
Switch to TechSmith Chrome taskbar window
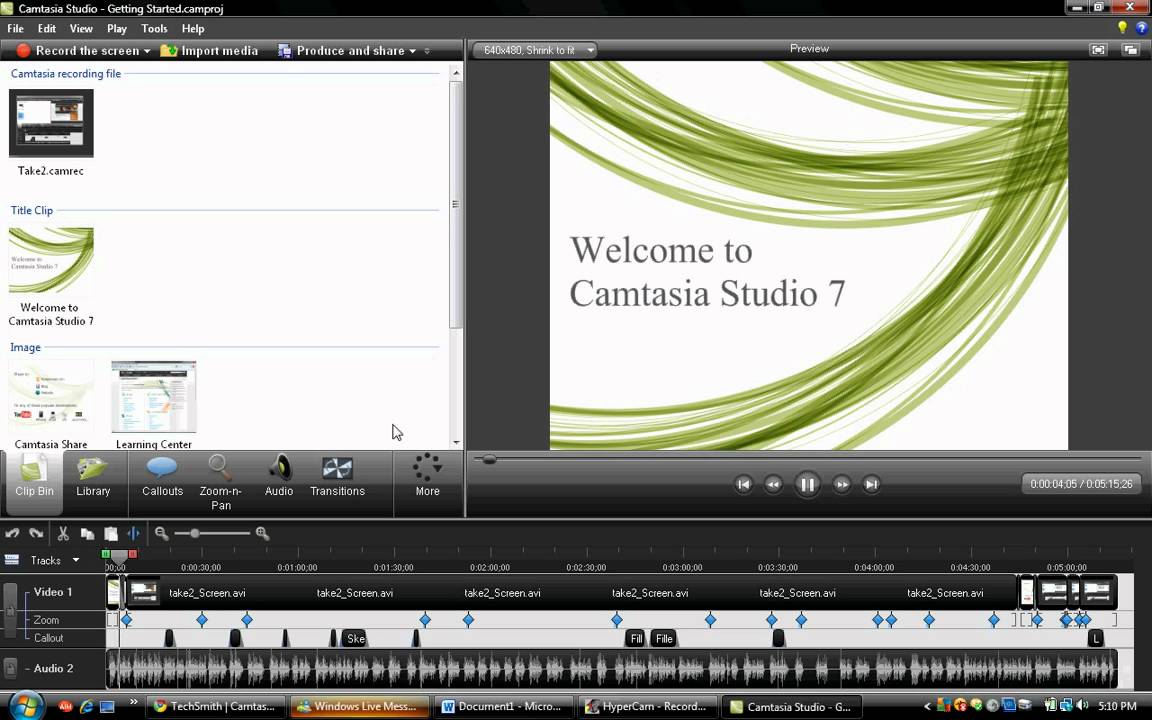pos(215,707)
